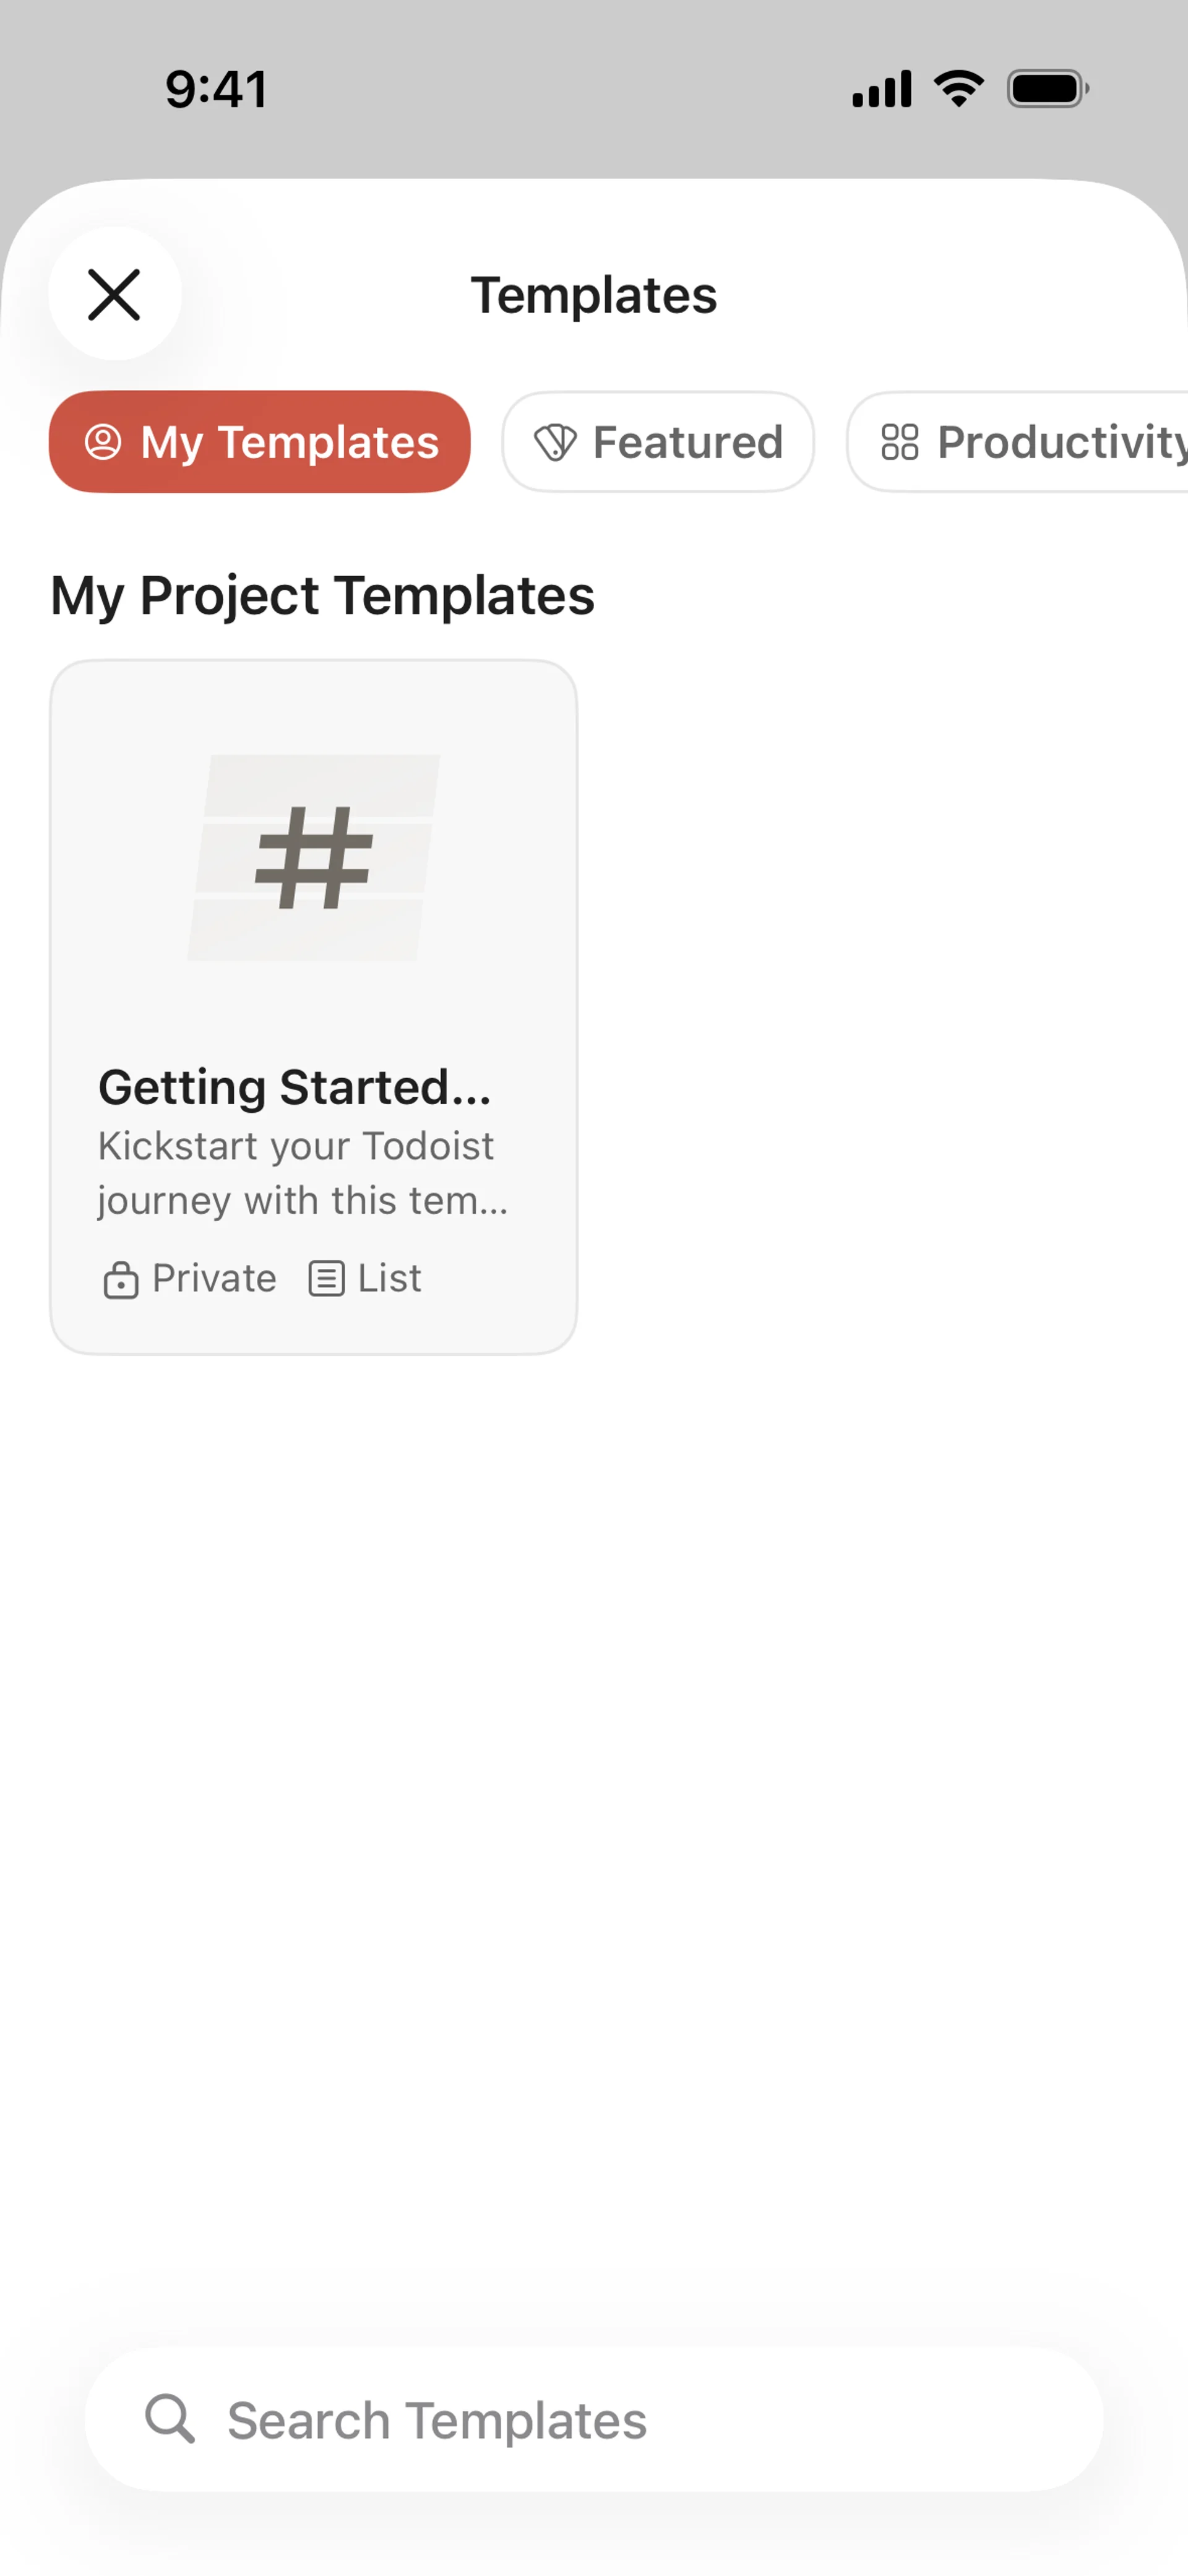This screenshot has width=1188, height=2576.
Task: Tap the cellular signal bars icon
Action: tap(881, 89)
